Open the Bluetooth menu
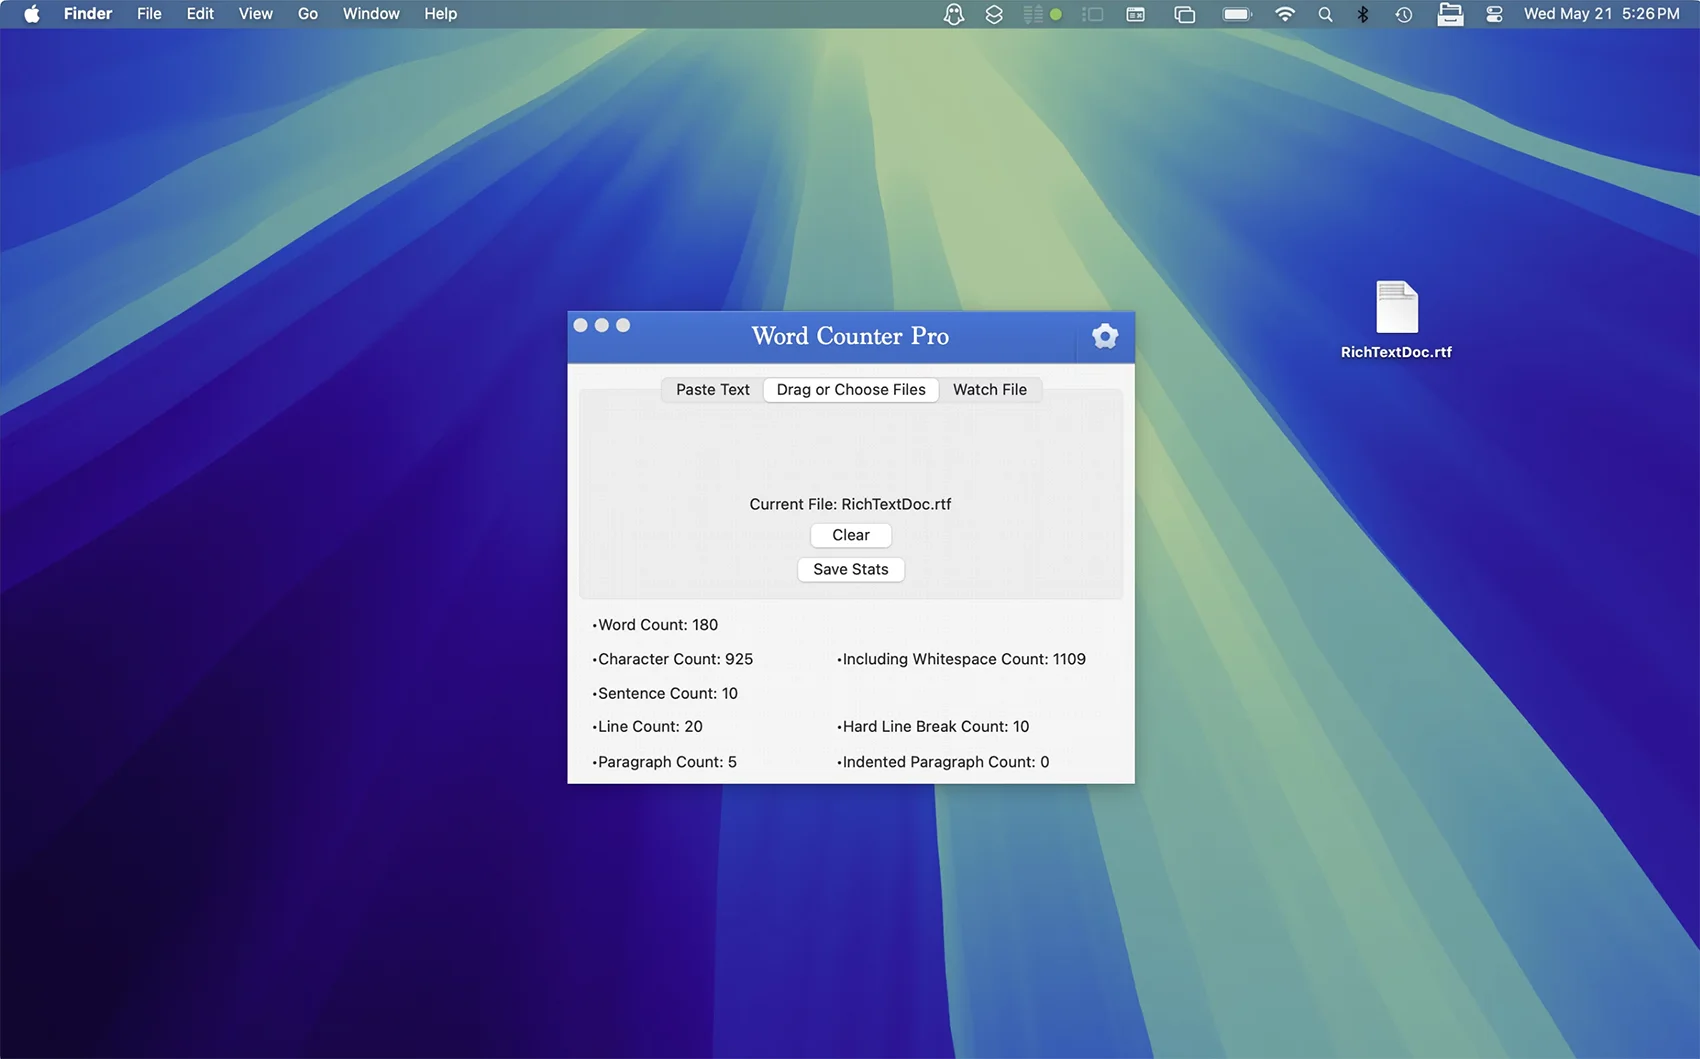Viewport: 1700px width, 1059px height. click(1362, 14)
